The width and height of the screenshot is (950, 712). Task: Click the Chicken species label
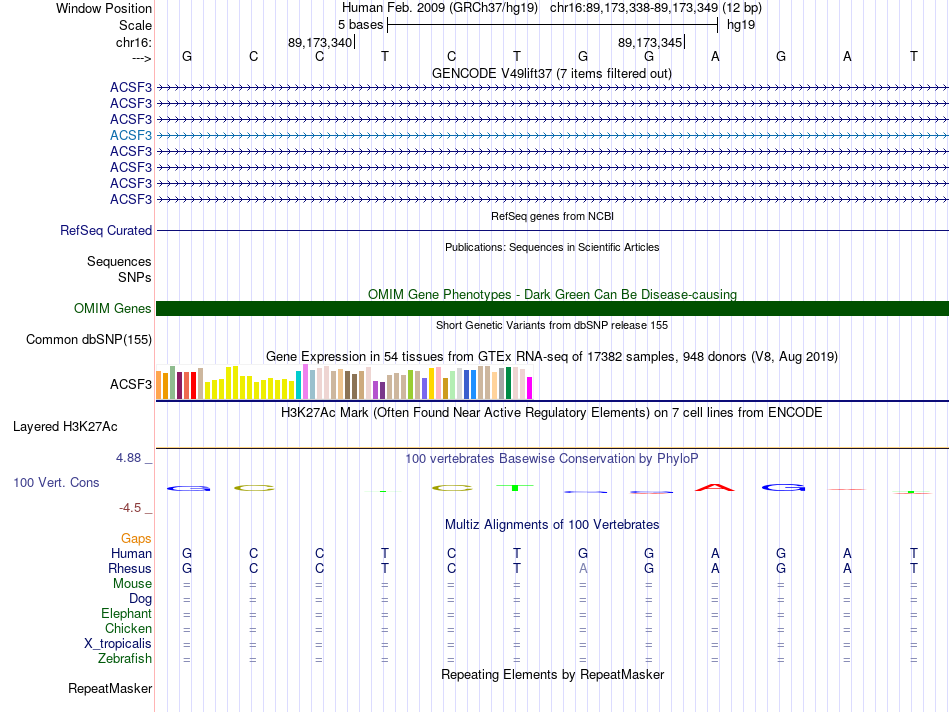[128, 629]
